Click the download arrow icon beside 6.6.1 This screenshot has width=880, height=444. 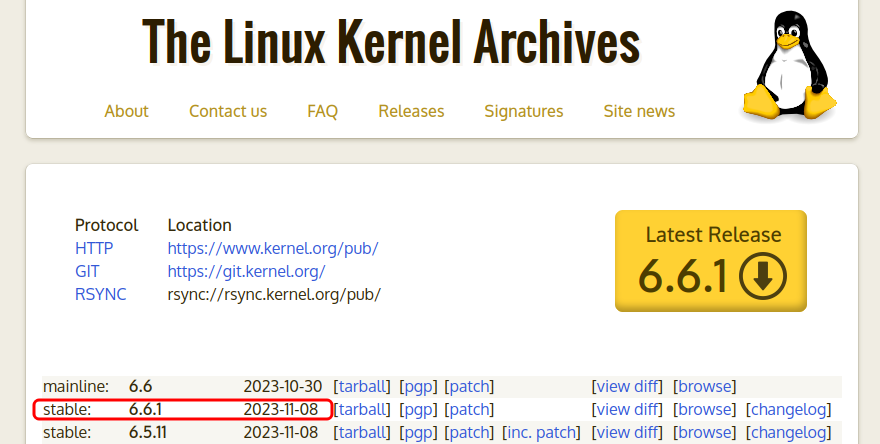tap(762, 277)
